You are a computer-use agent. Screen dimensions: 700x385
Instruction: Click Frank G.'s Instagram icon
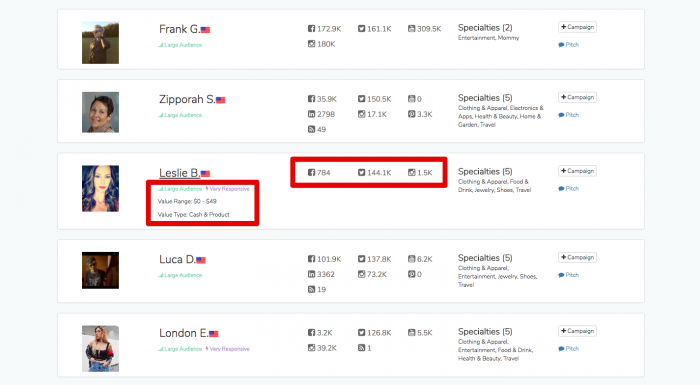[x=311, y=44]
